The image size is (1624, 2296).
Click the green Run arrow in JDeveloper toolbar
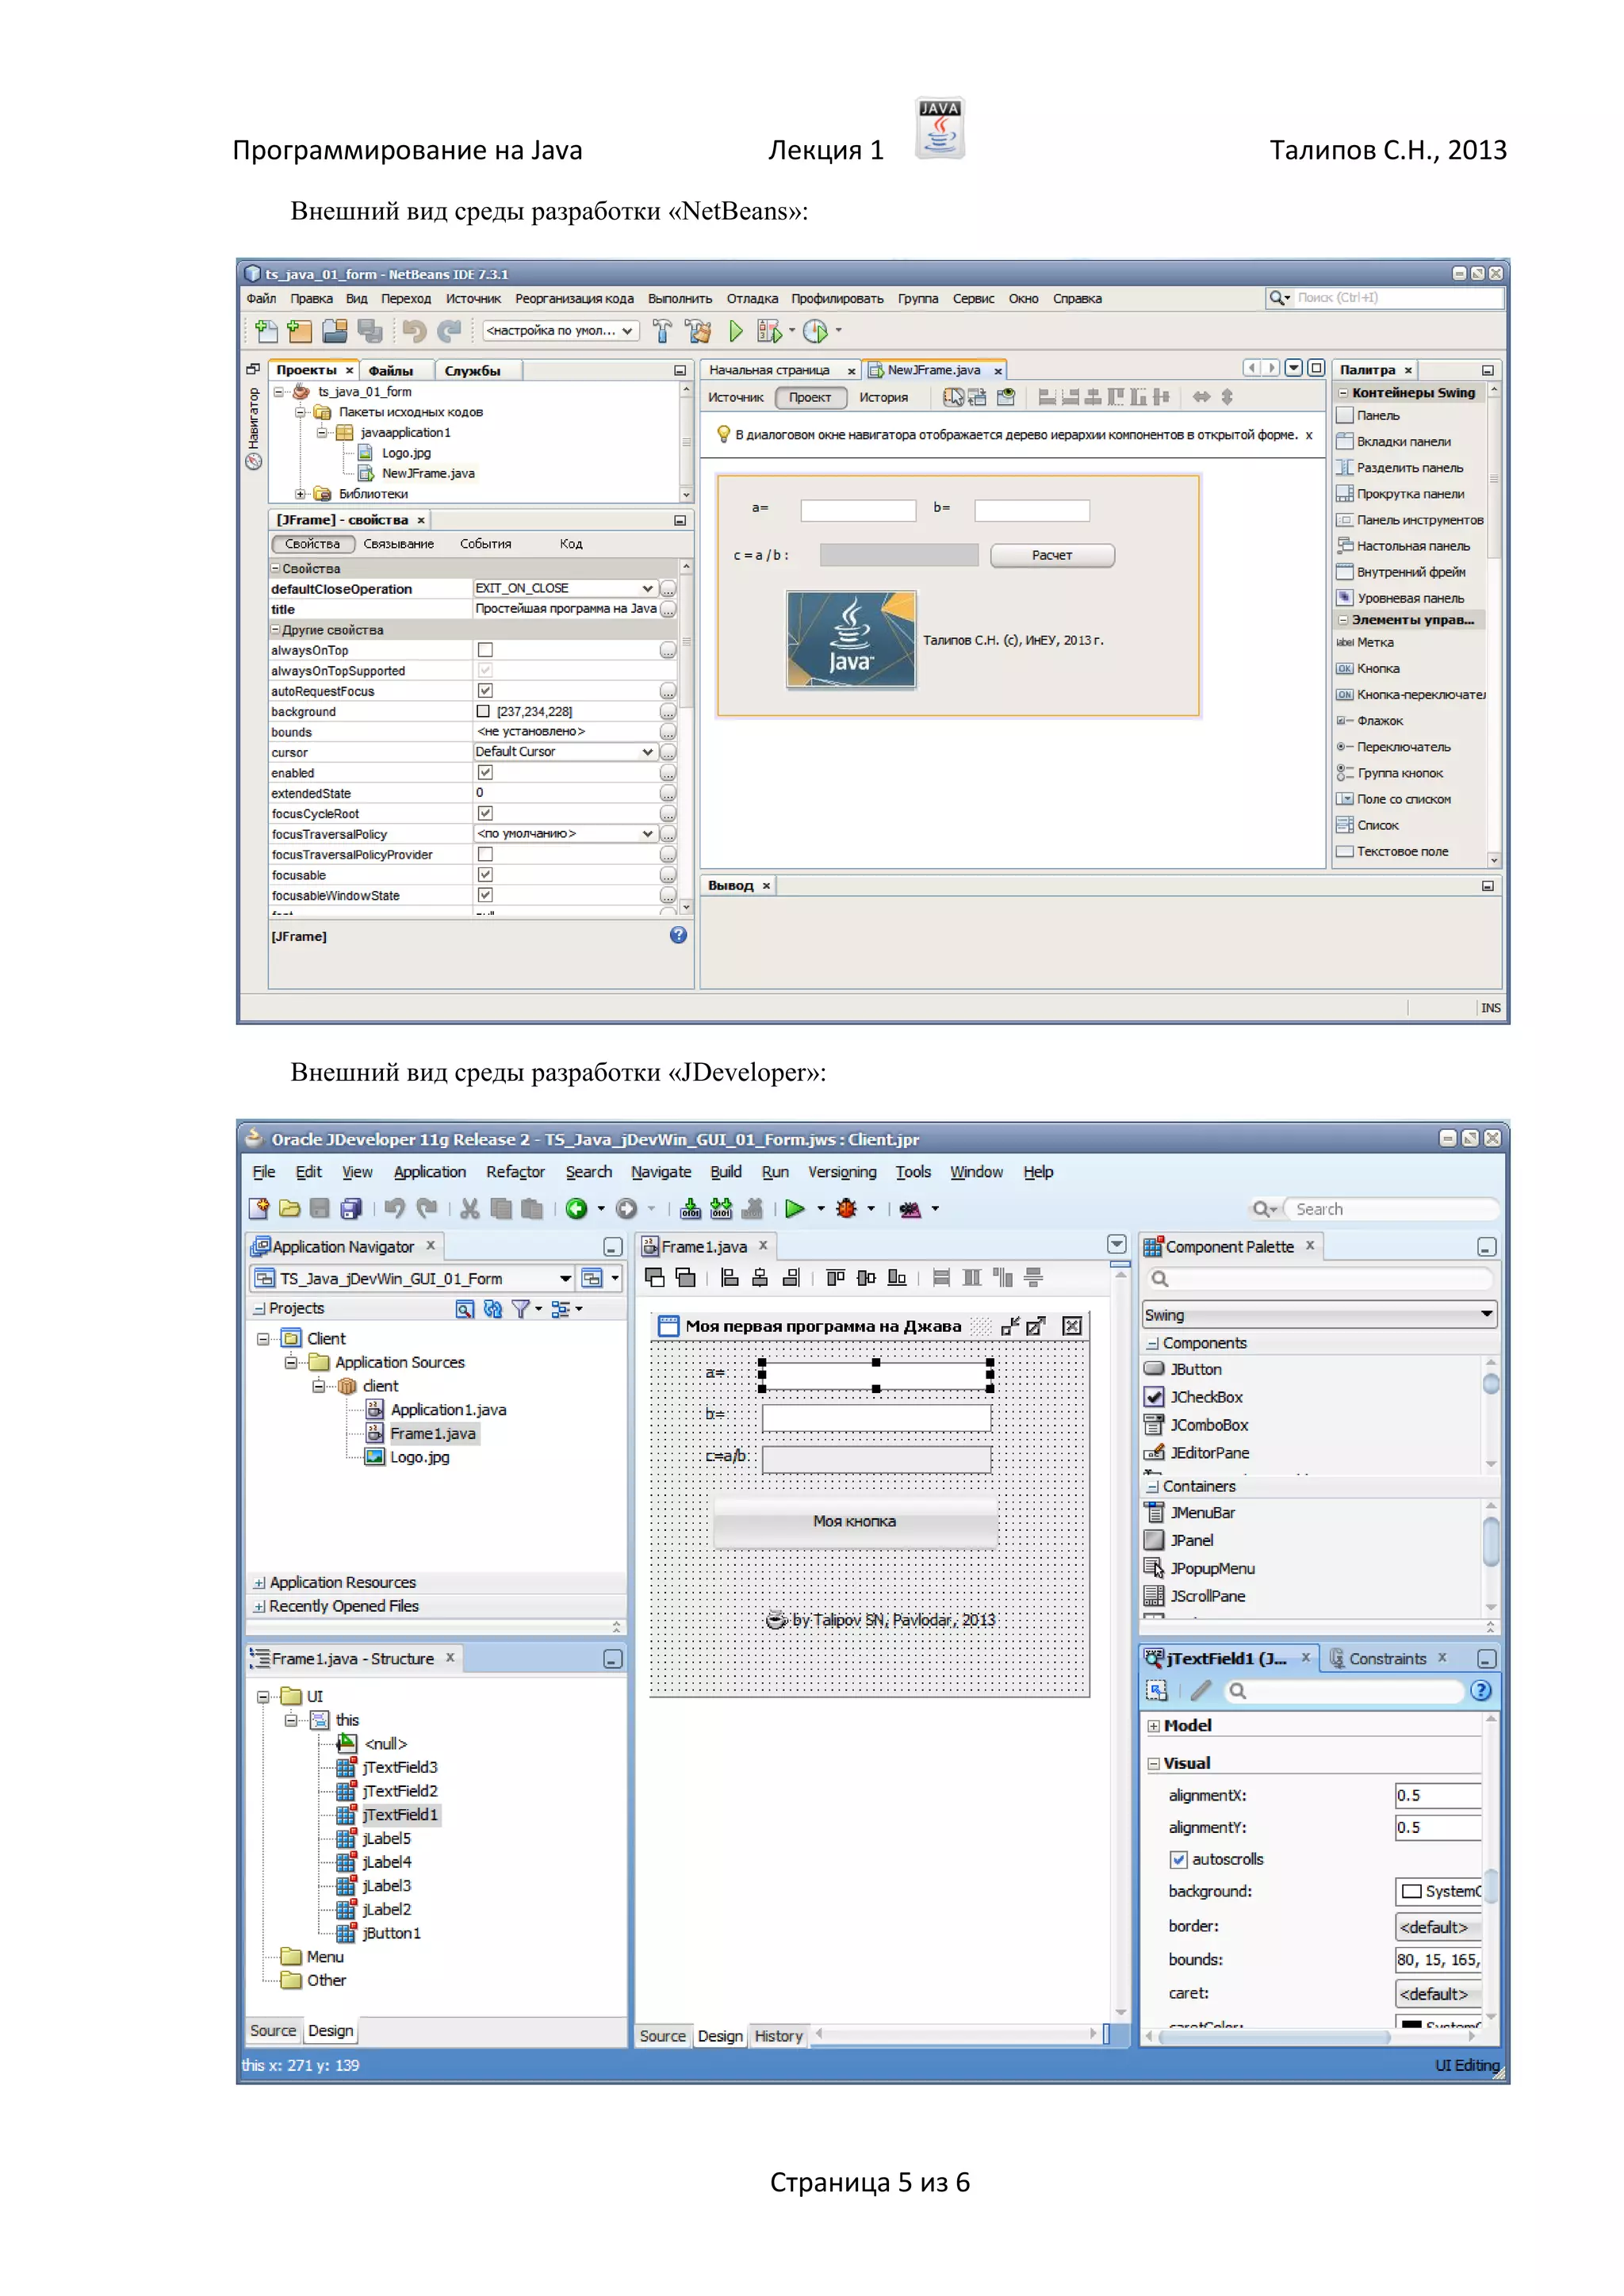(795, 1208)
